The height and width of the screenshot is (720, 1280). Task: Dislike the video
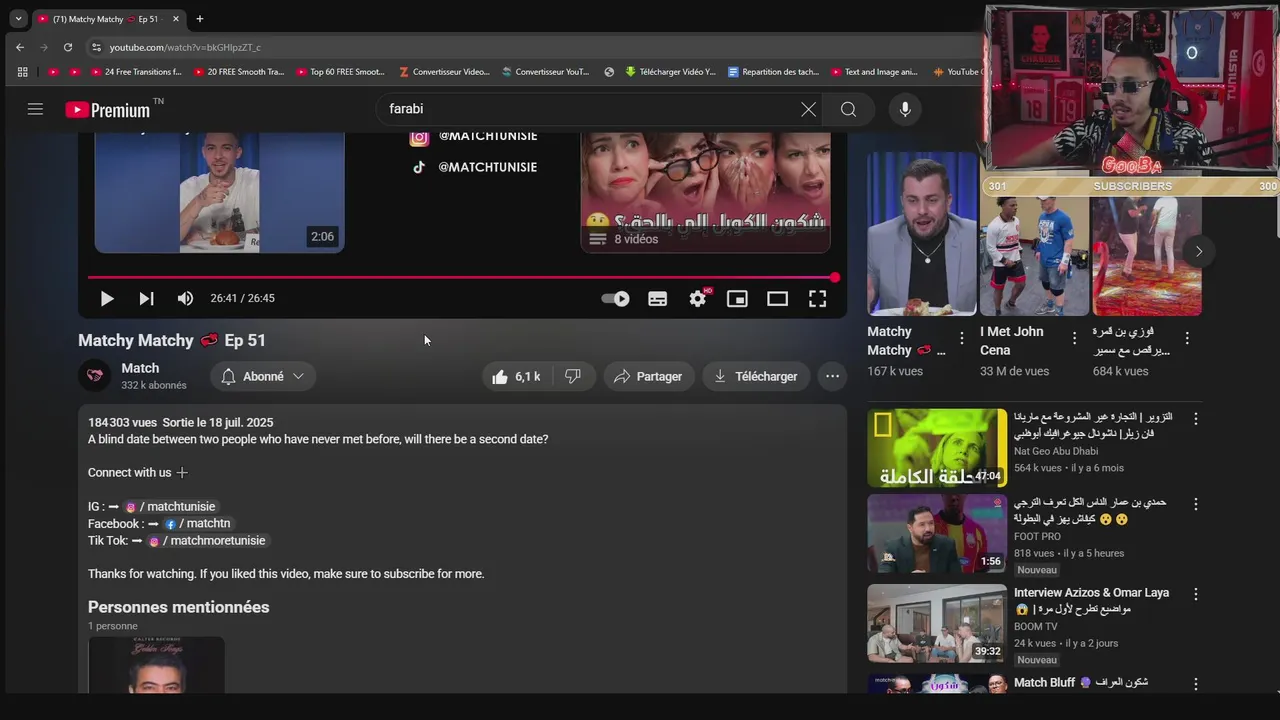point(573,376)
